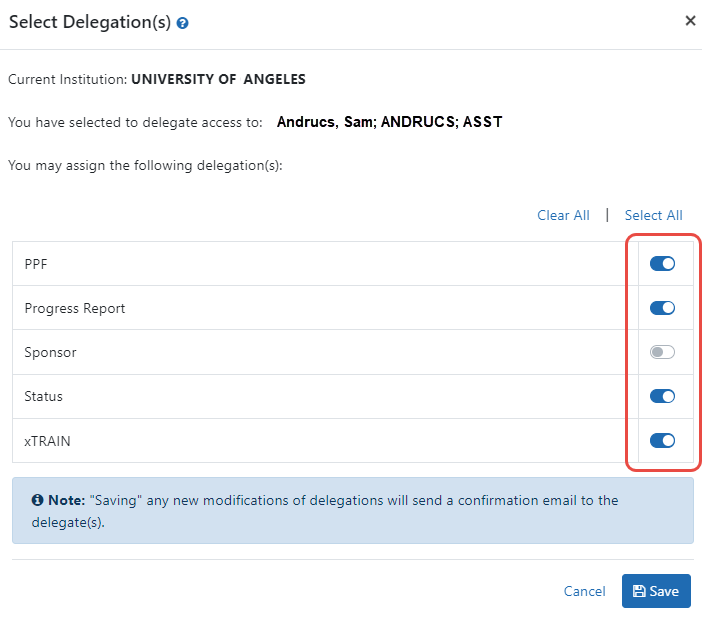Turn off the PPF delegation toggle
This screenshot has height=631, width=702.
662,264
